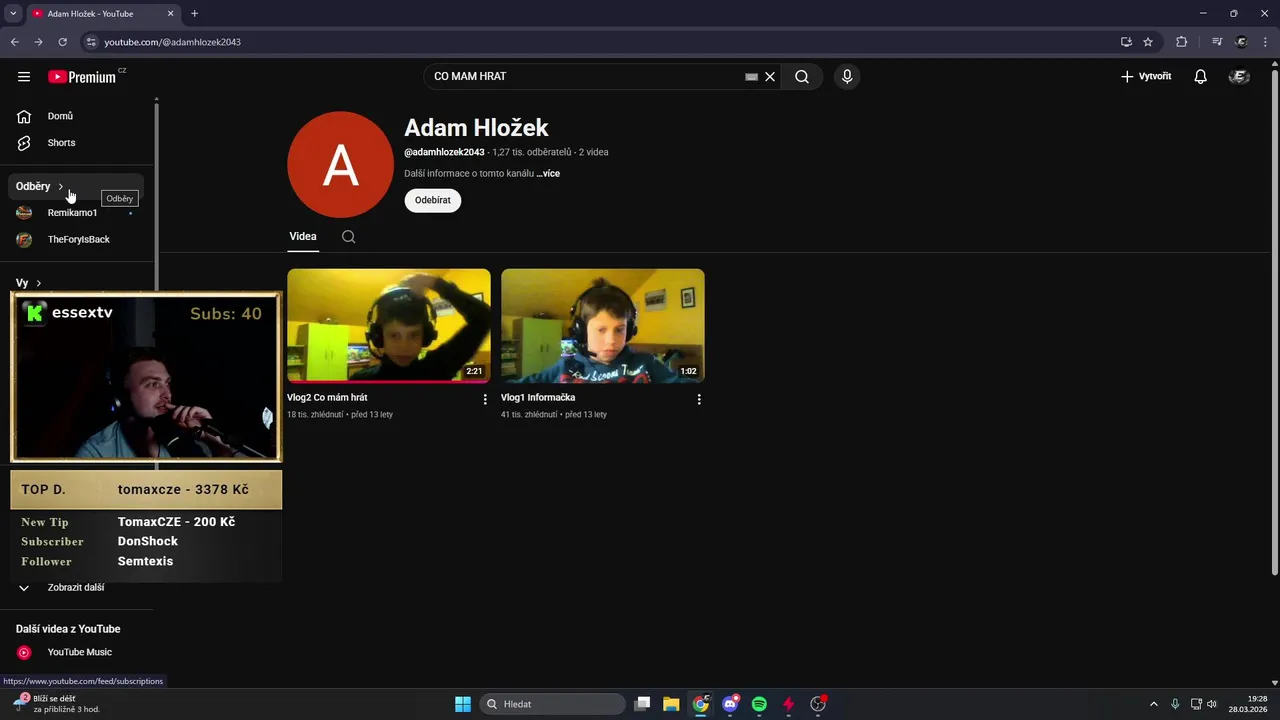Show hidden system tray icons
Image resolution: width=1280 pixels, height=720 pixels.
(x=1153, y=704)
